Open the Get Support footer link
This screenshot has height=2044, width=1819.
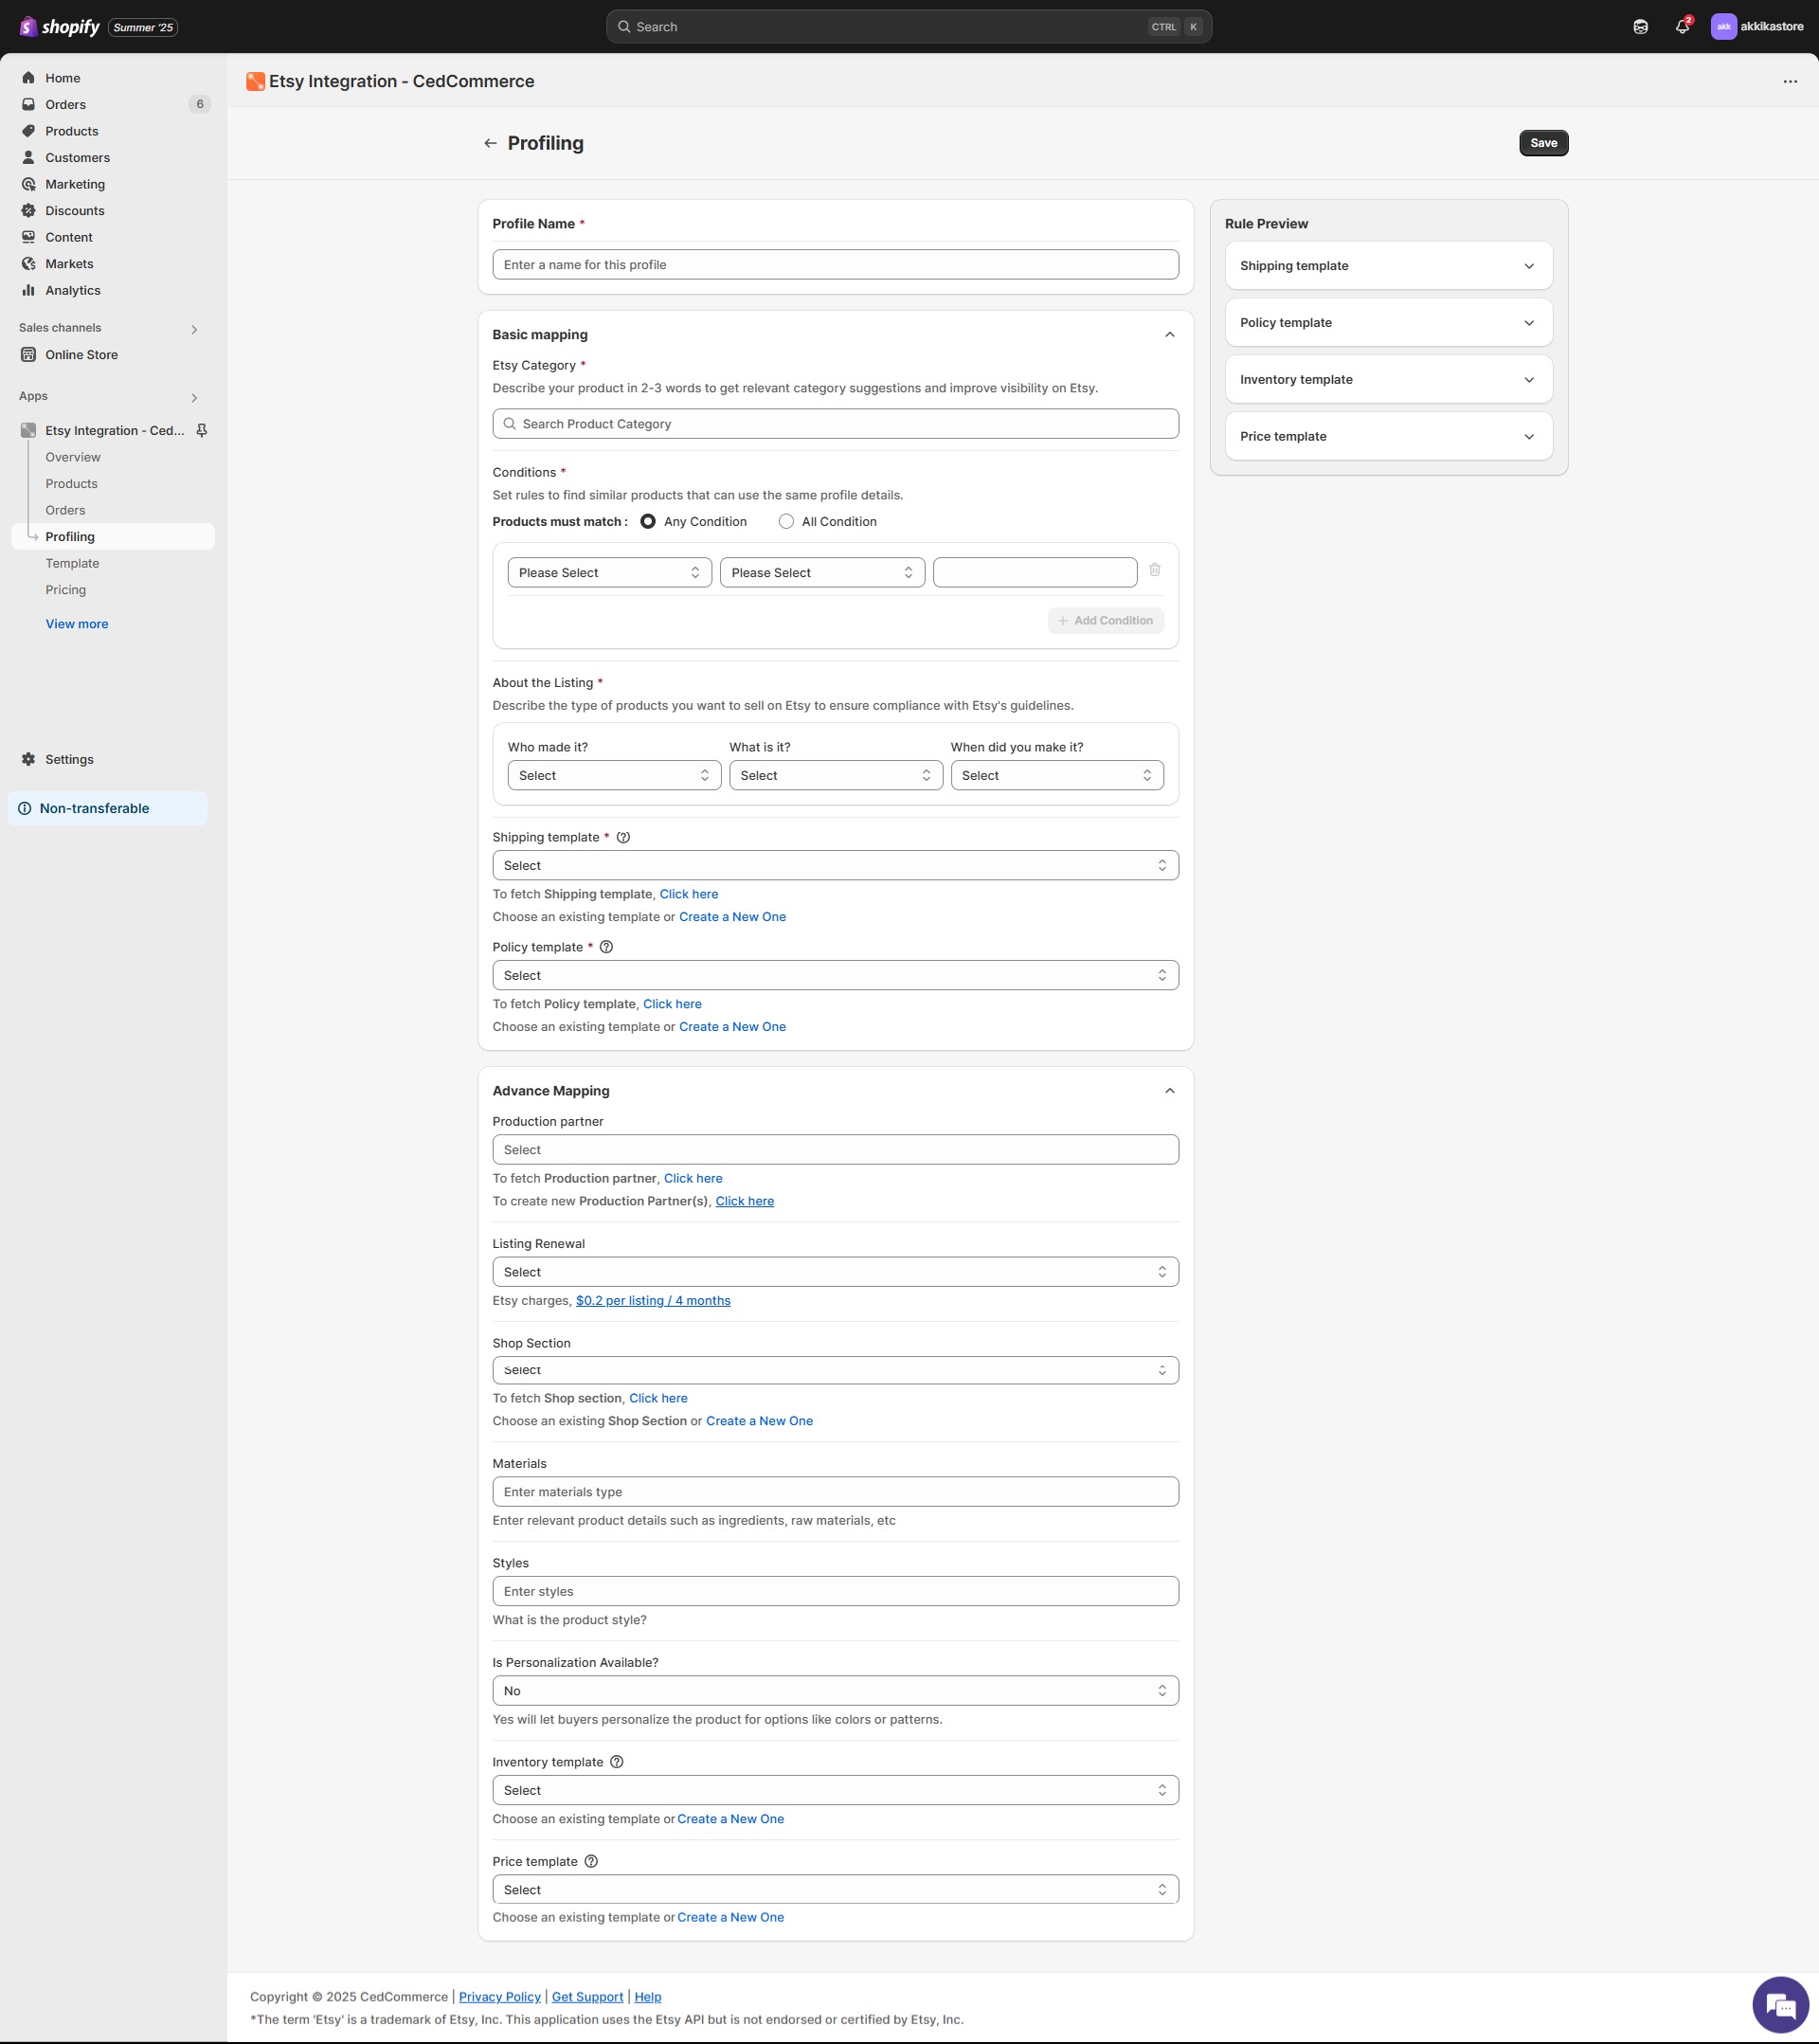[587, 1997]
